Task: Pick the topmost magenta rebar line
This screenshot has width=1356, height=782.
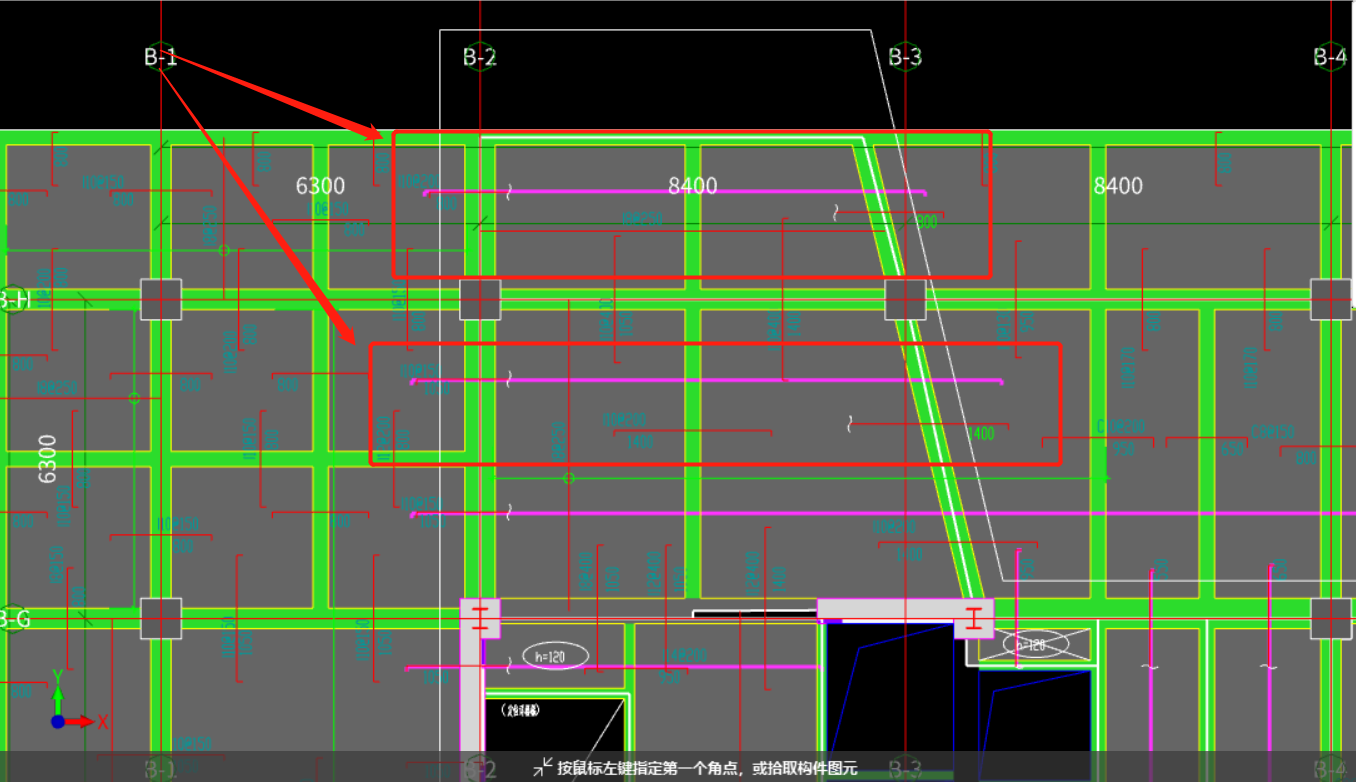Action: pyautogui.click(x=675, y=192)
